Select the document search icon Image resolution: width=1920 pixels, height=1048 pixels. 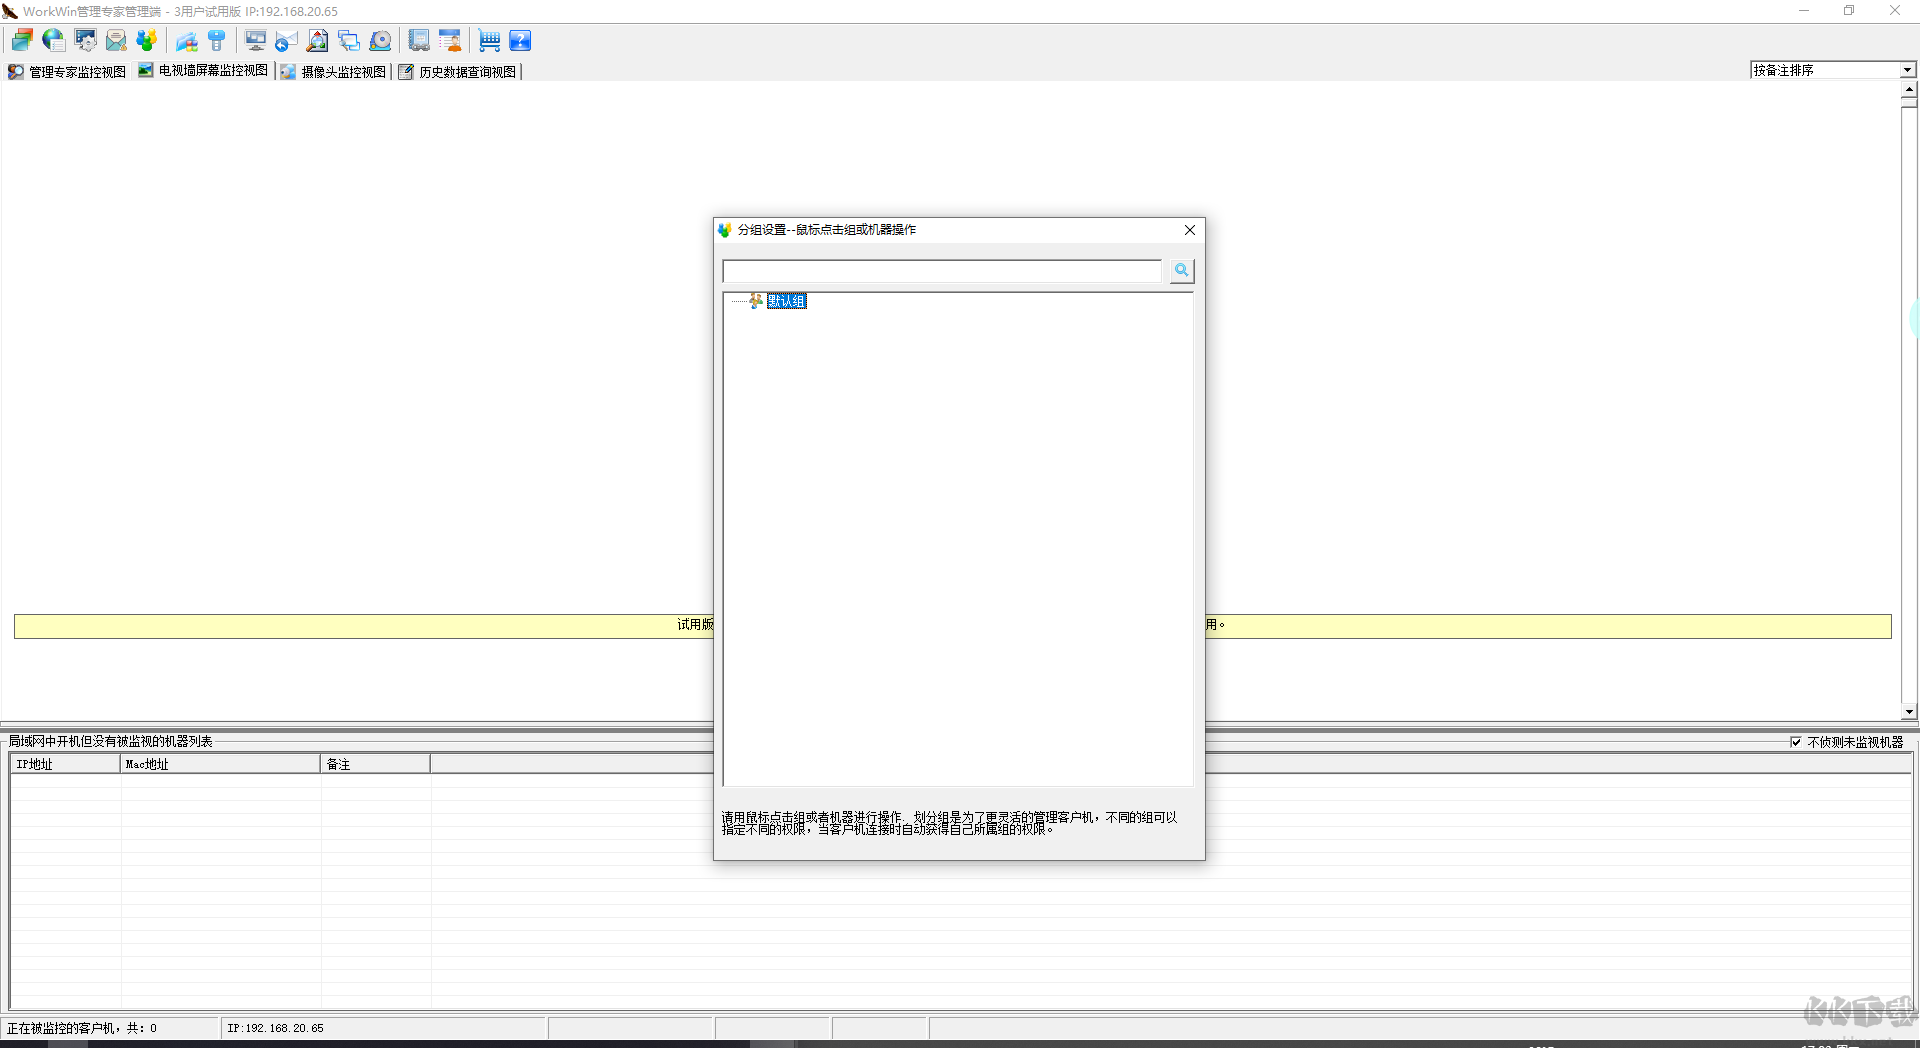click(x=317, y=40)
